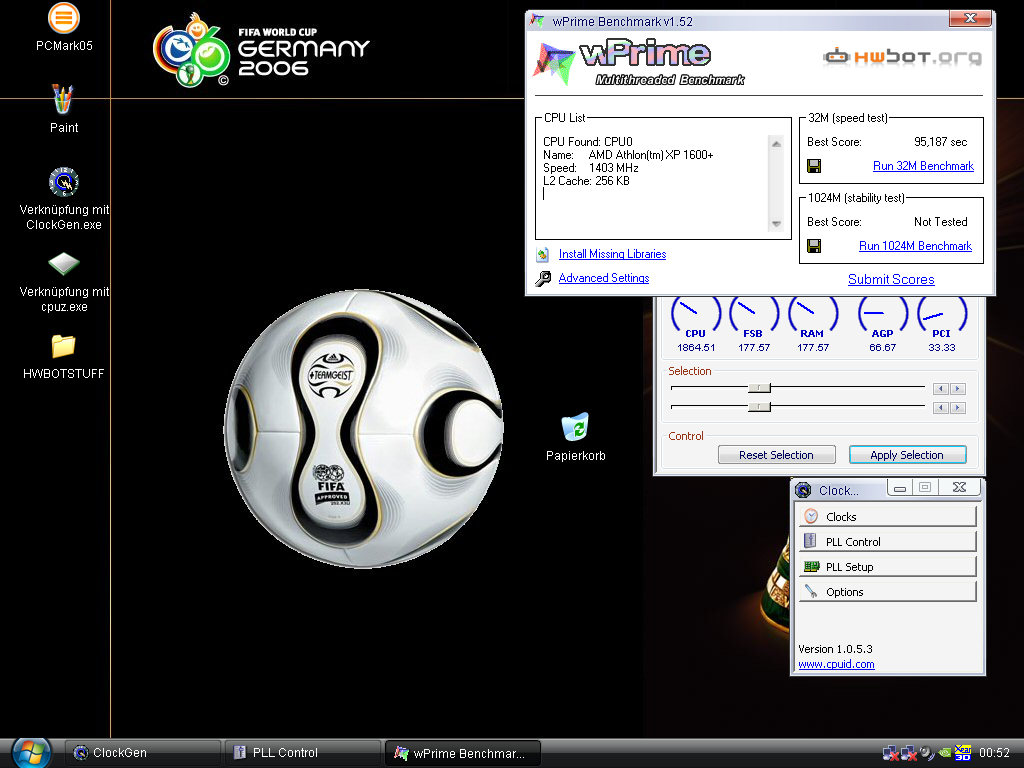Switch to wPrime Benchmark taskbar button

click(x=462, y=753)
